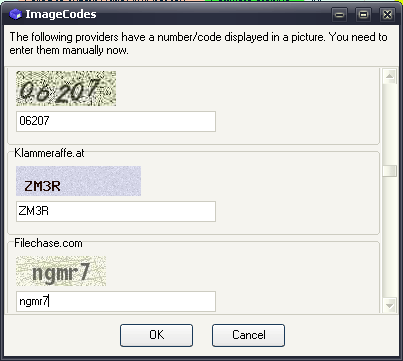Click the scrollbar down arrow
The height and width of the screenshot is (361, 403).
389,305
